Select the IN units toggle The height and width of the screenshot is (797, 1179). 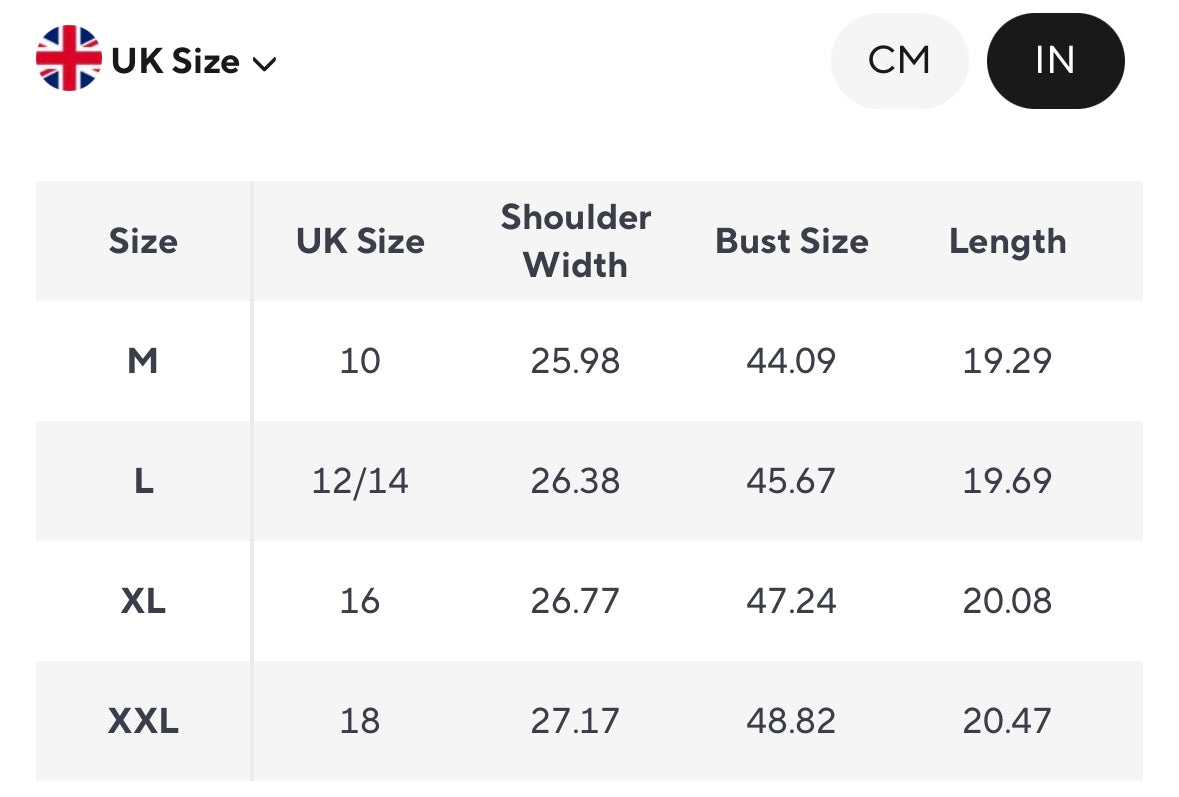pos(1055,60)
